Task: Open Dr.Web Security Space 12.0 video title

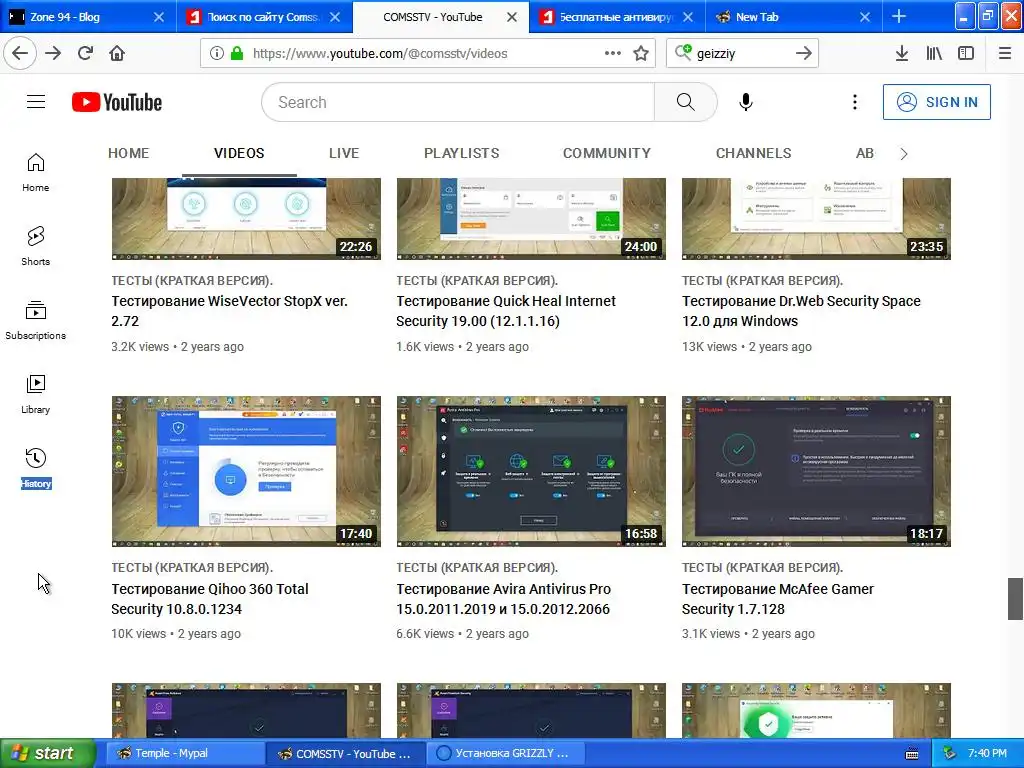Action: [x=801, y=311]
